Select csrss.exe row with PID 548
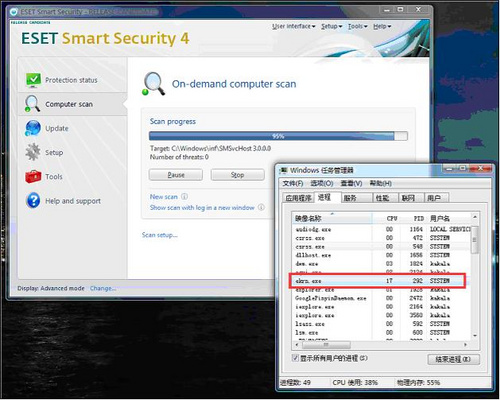The height and width of the screenshot is (400, 500). [x=381, y=247]
